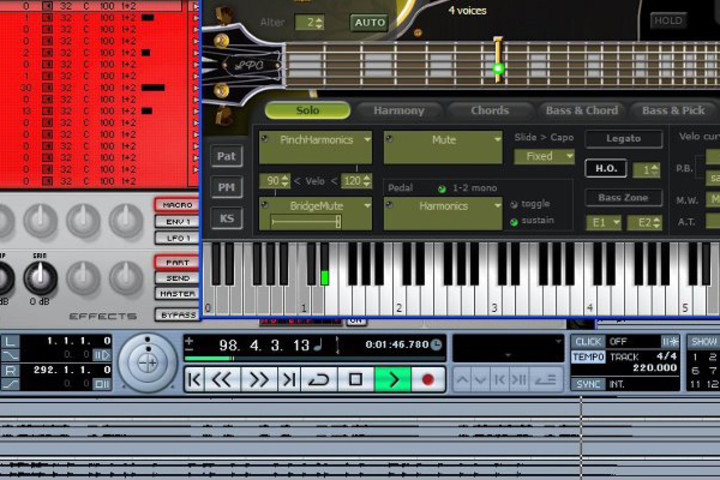Click the speaker icon in row 13

(47, 111)
